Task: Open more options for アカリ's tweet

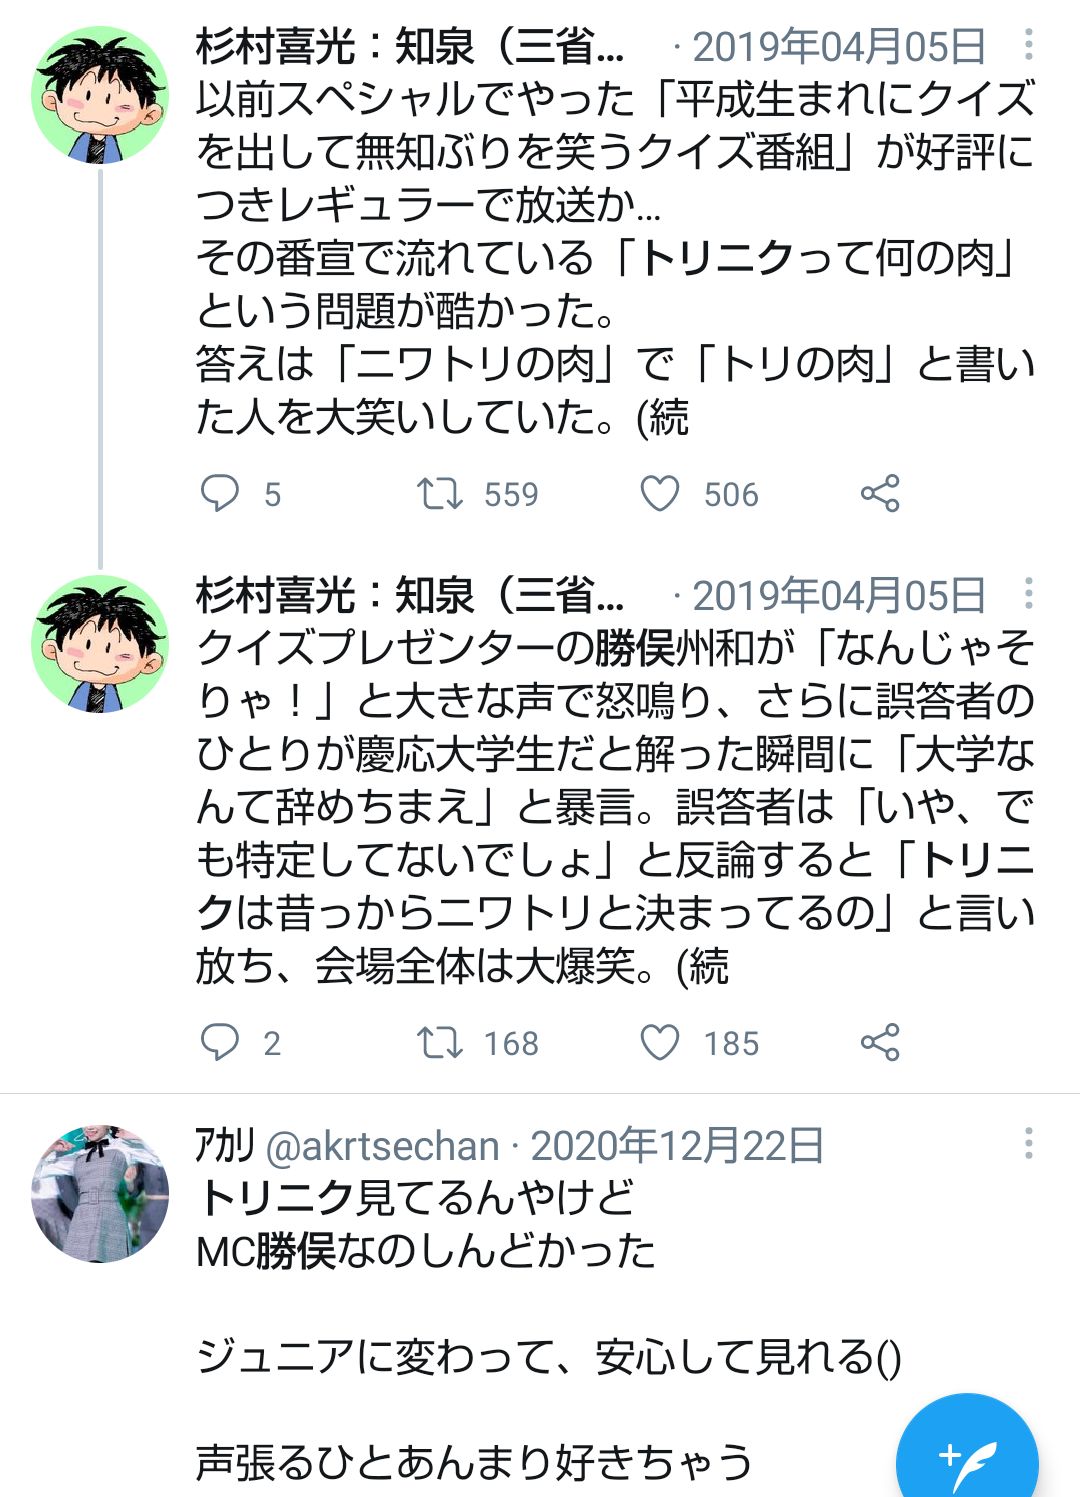Action: click(x=1028, y=1144)
